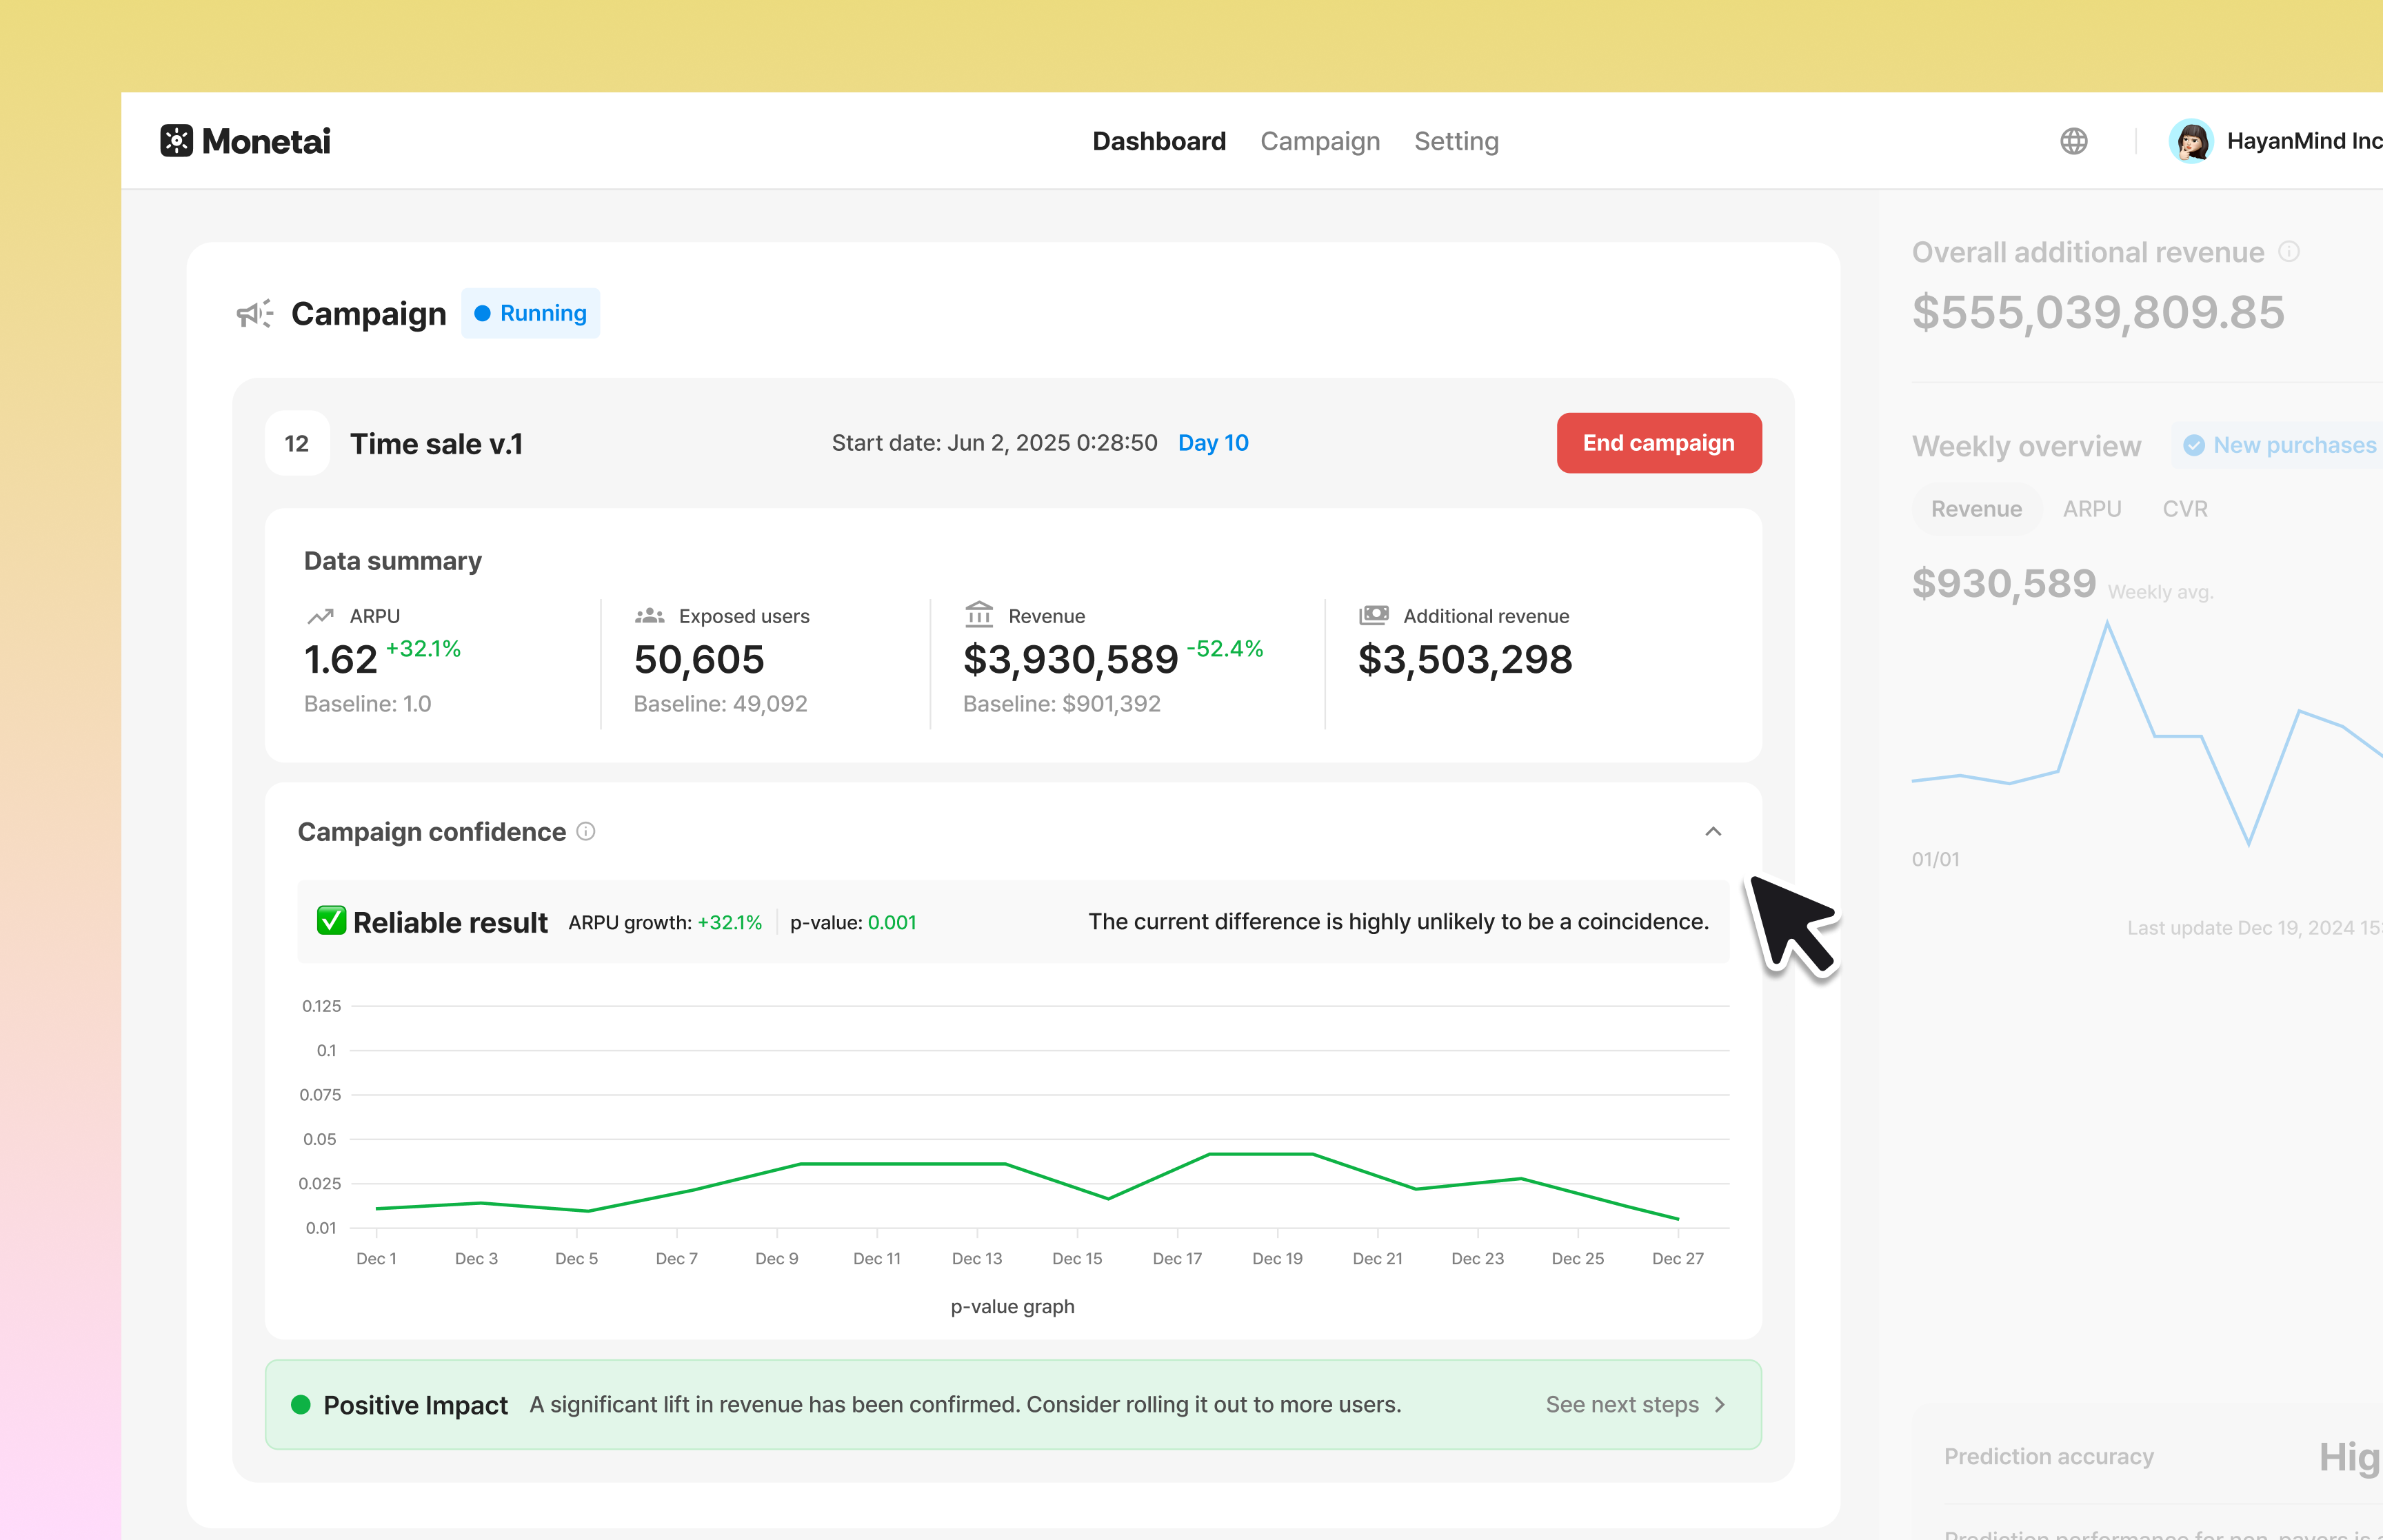Click the HayanMind Inc avatar
Screen dimensions: 2383x1540
tap(2190, 141)
